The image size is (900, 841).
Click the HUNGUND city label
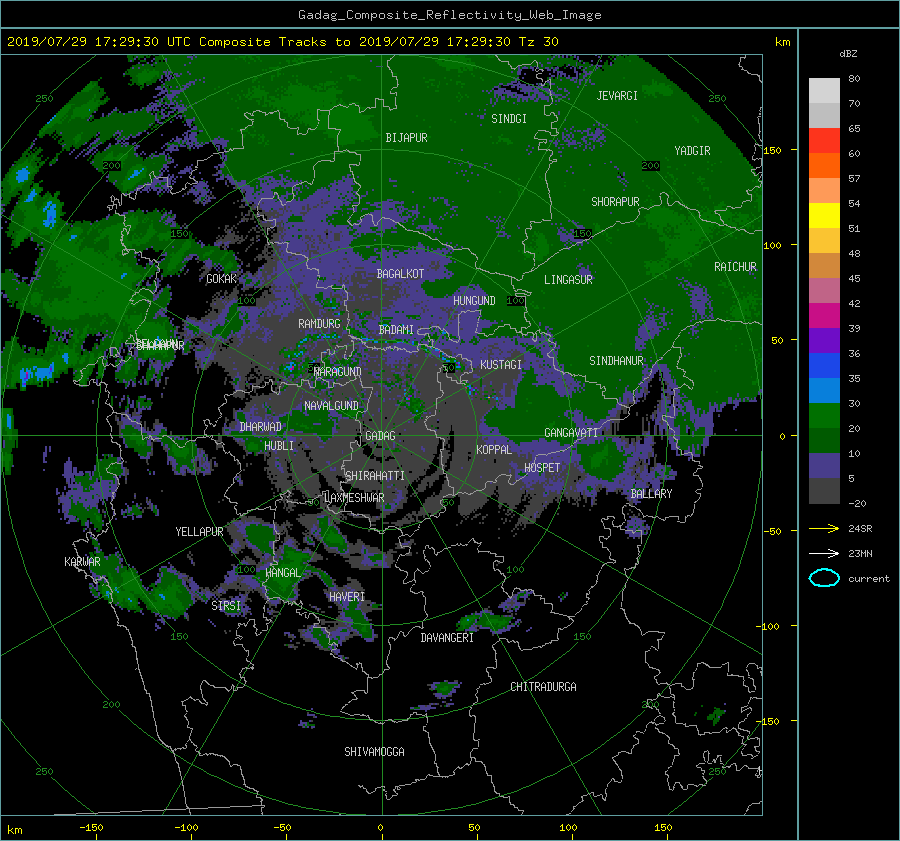click(474, 301)
